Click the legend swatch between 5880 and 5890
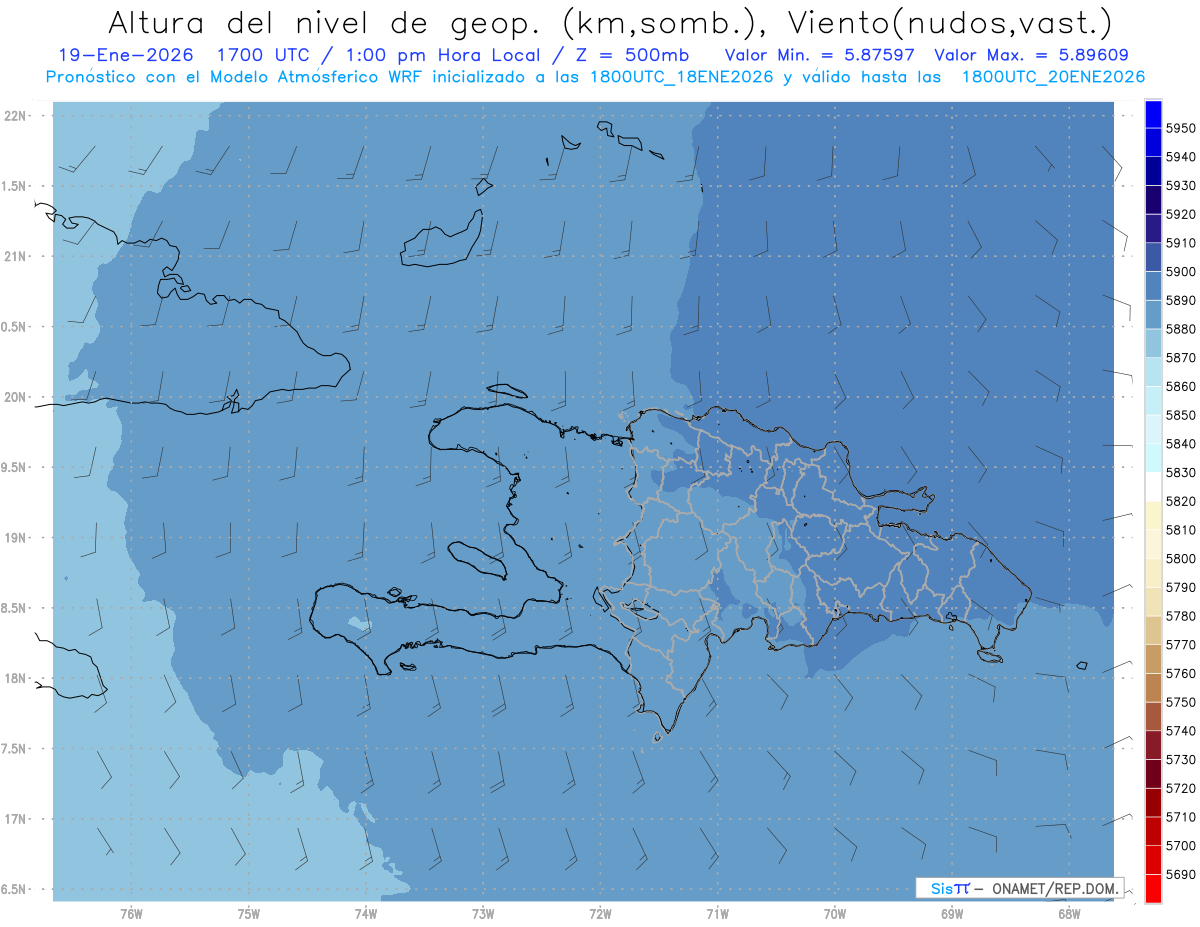Viewport: 1200px width, 927px height. (x=1153, y=315)
